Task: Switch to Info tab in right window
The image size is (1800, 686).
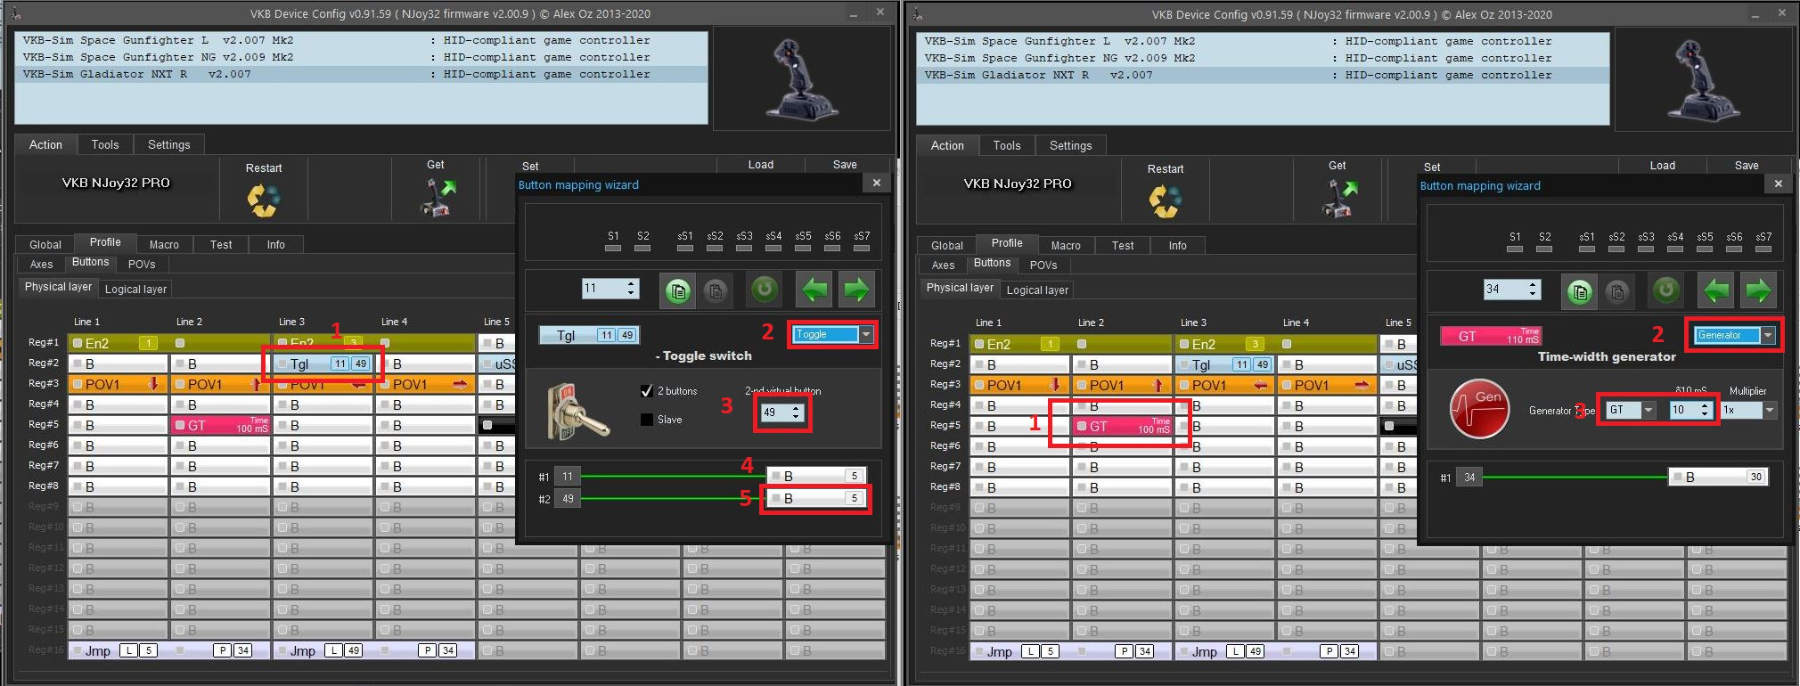Action: [x=1178, y=246]
